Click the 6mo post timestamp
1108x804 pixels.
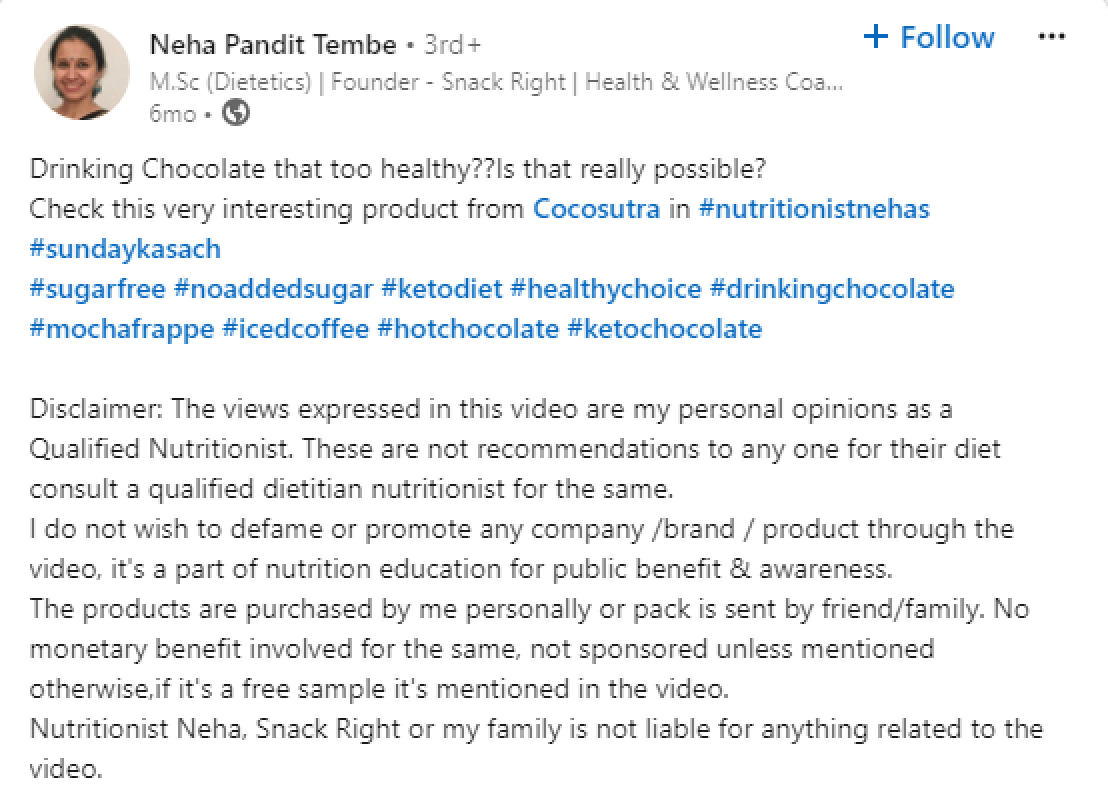pyautogui.click(x=172, y=113)
